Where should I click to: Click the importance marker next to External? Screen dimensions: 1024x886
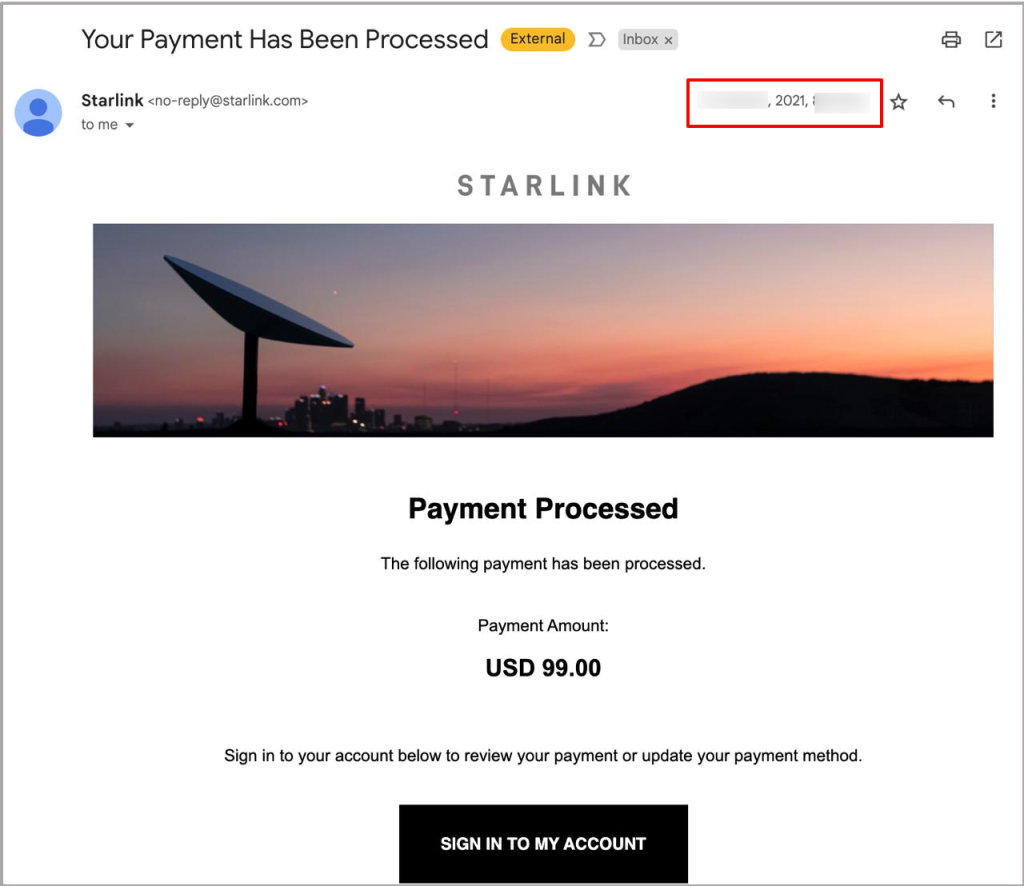(x=596, y=40)
